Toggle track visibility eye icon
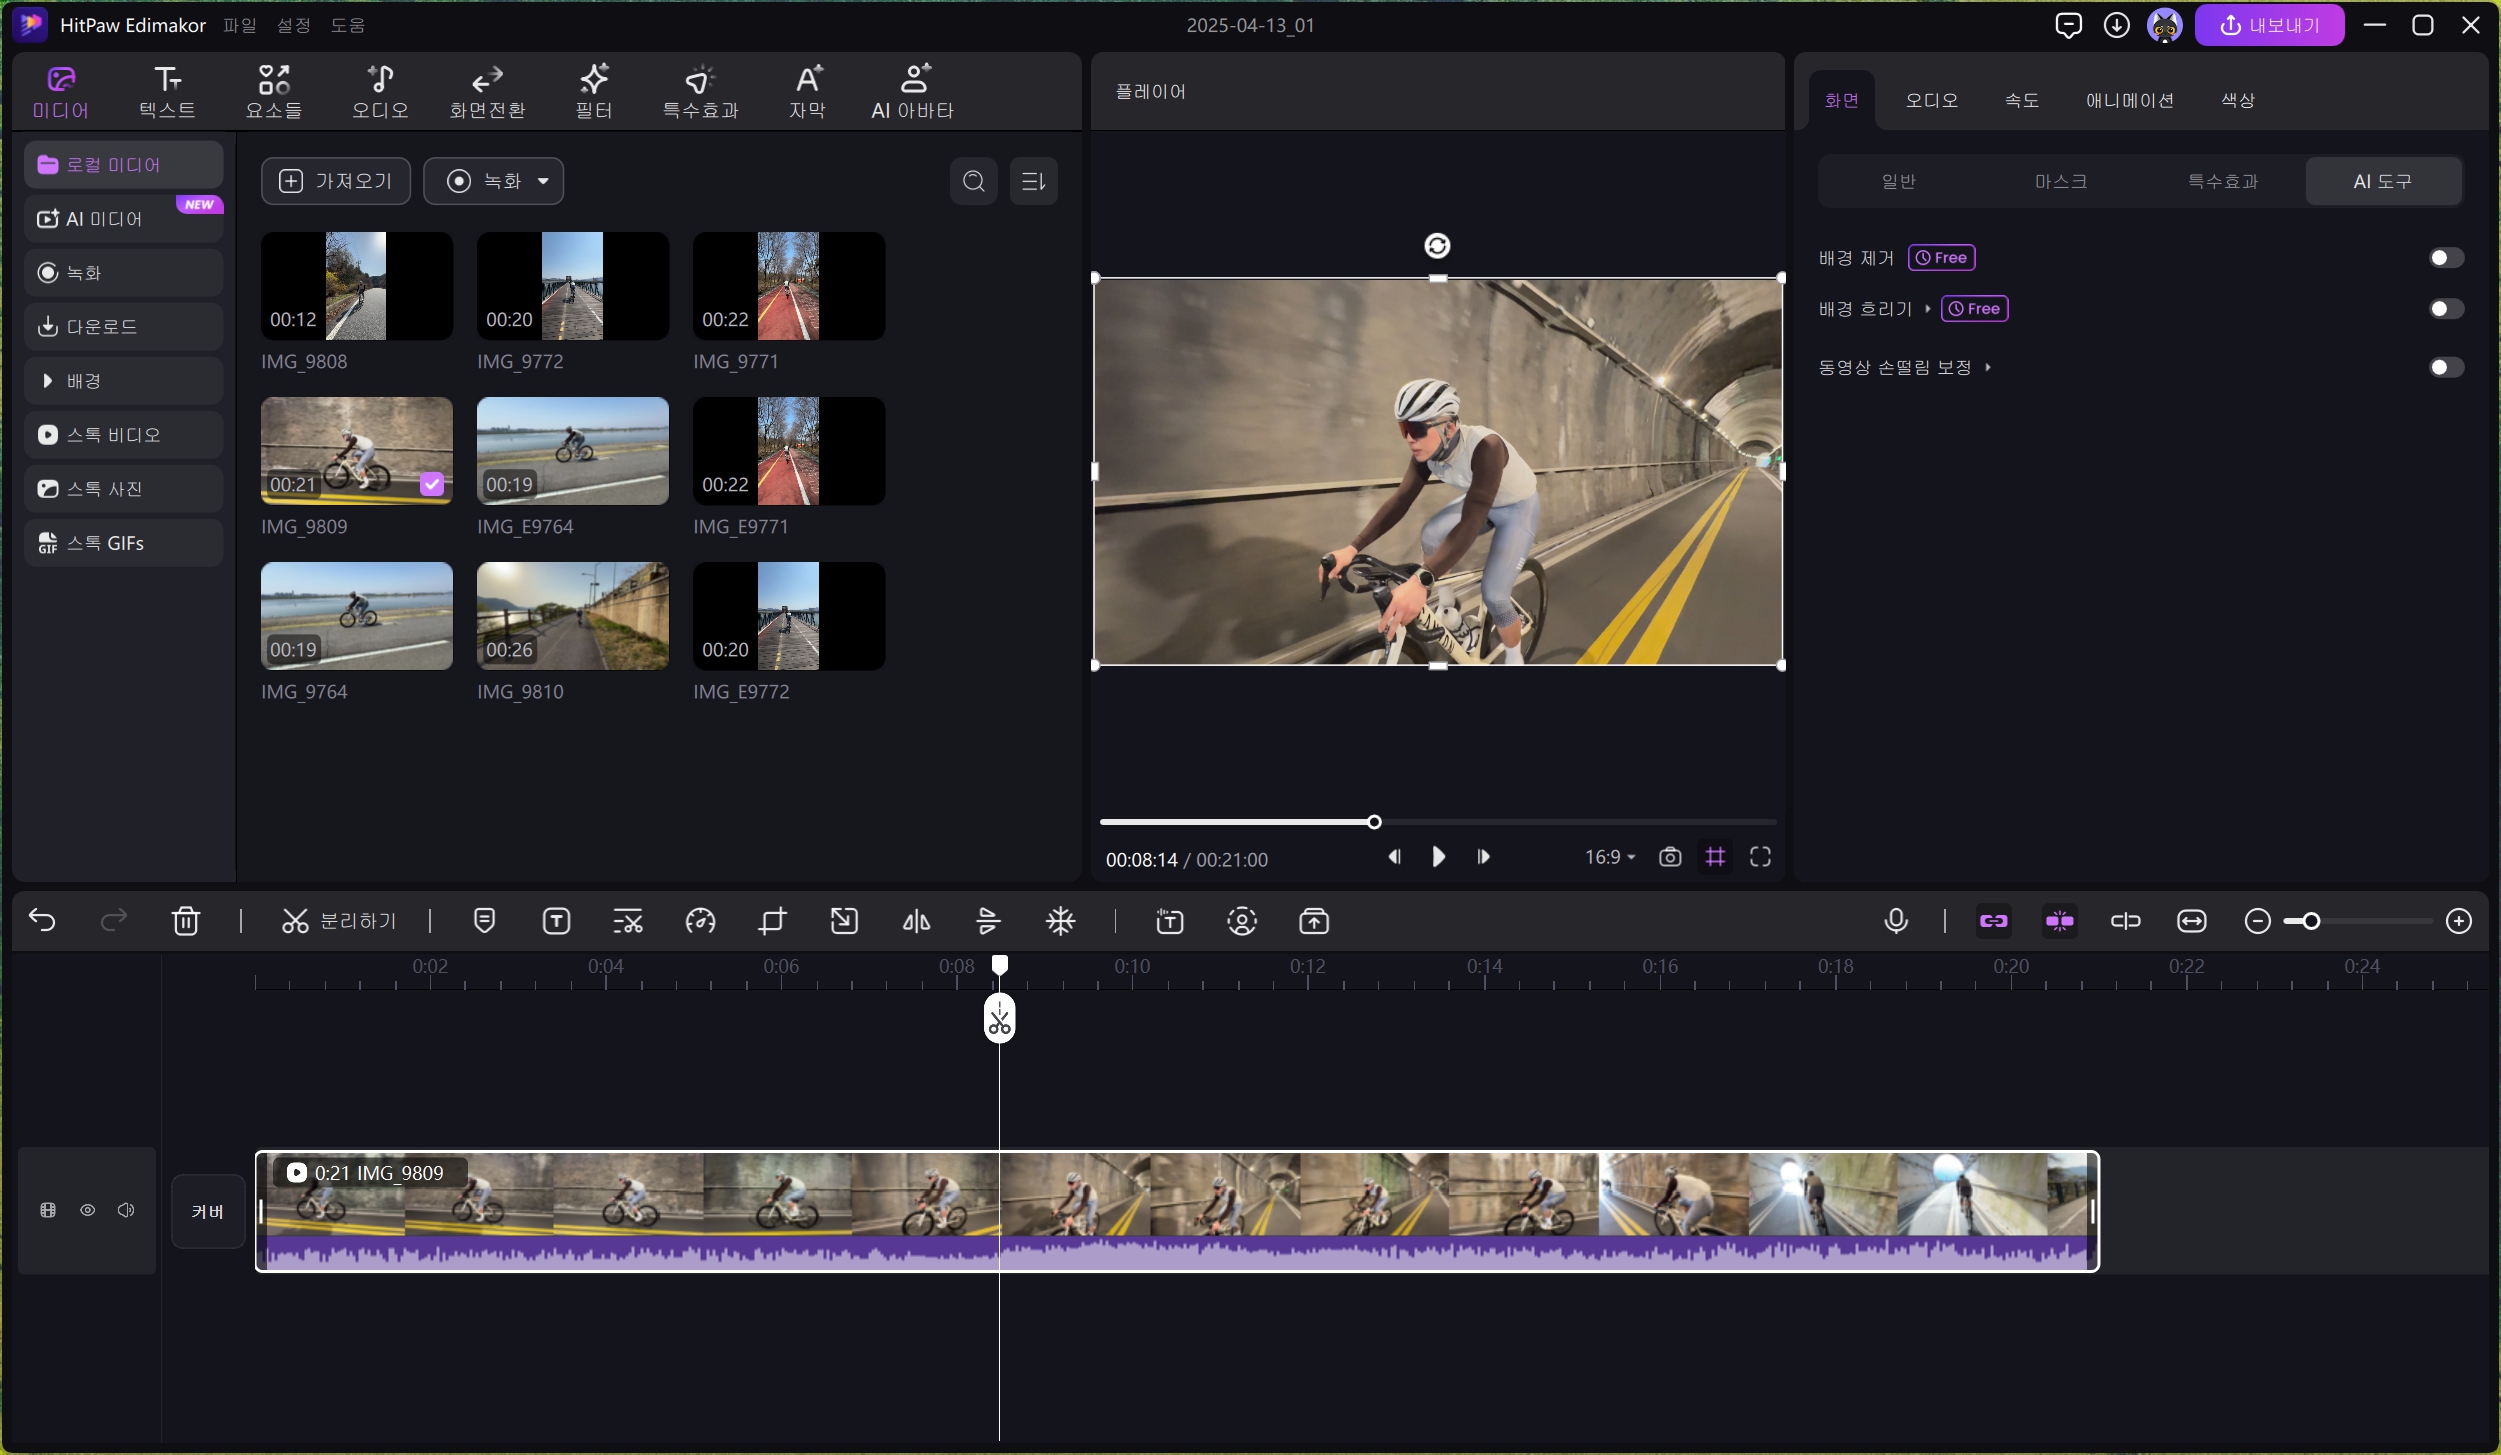The height and width of the screenshot is (1455, 2501). (x=88, y=1211)
